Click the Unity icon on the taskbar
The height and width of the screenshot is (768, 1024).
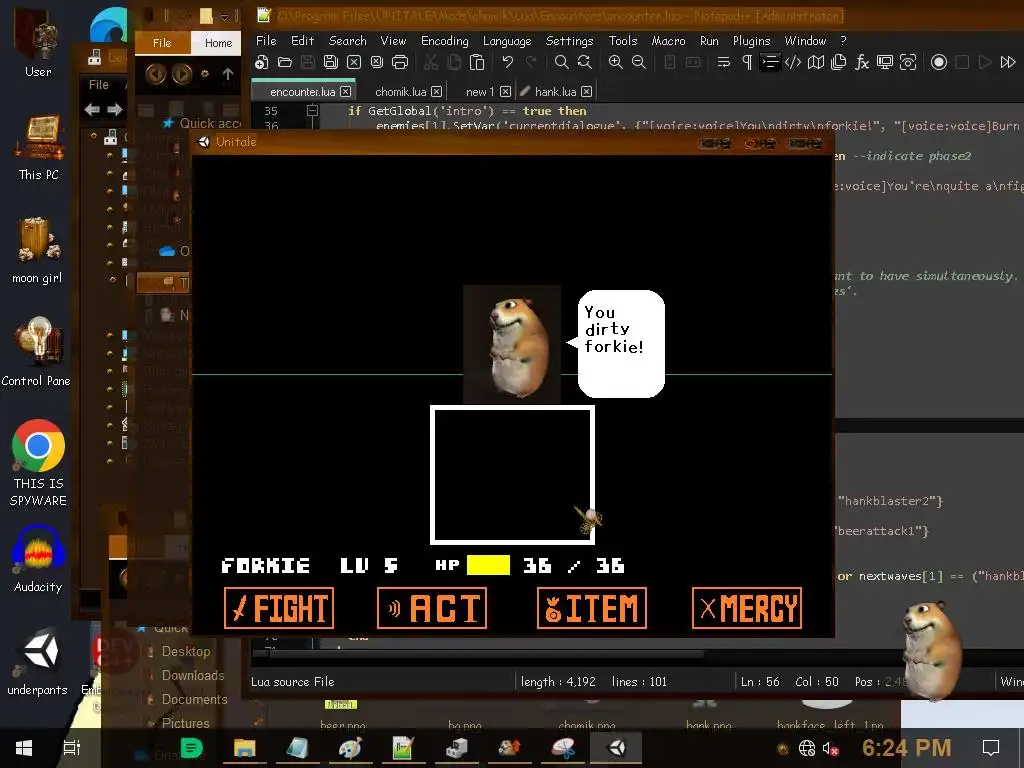point(616,748)
